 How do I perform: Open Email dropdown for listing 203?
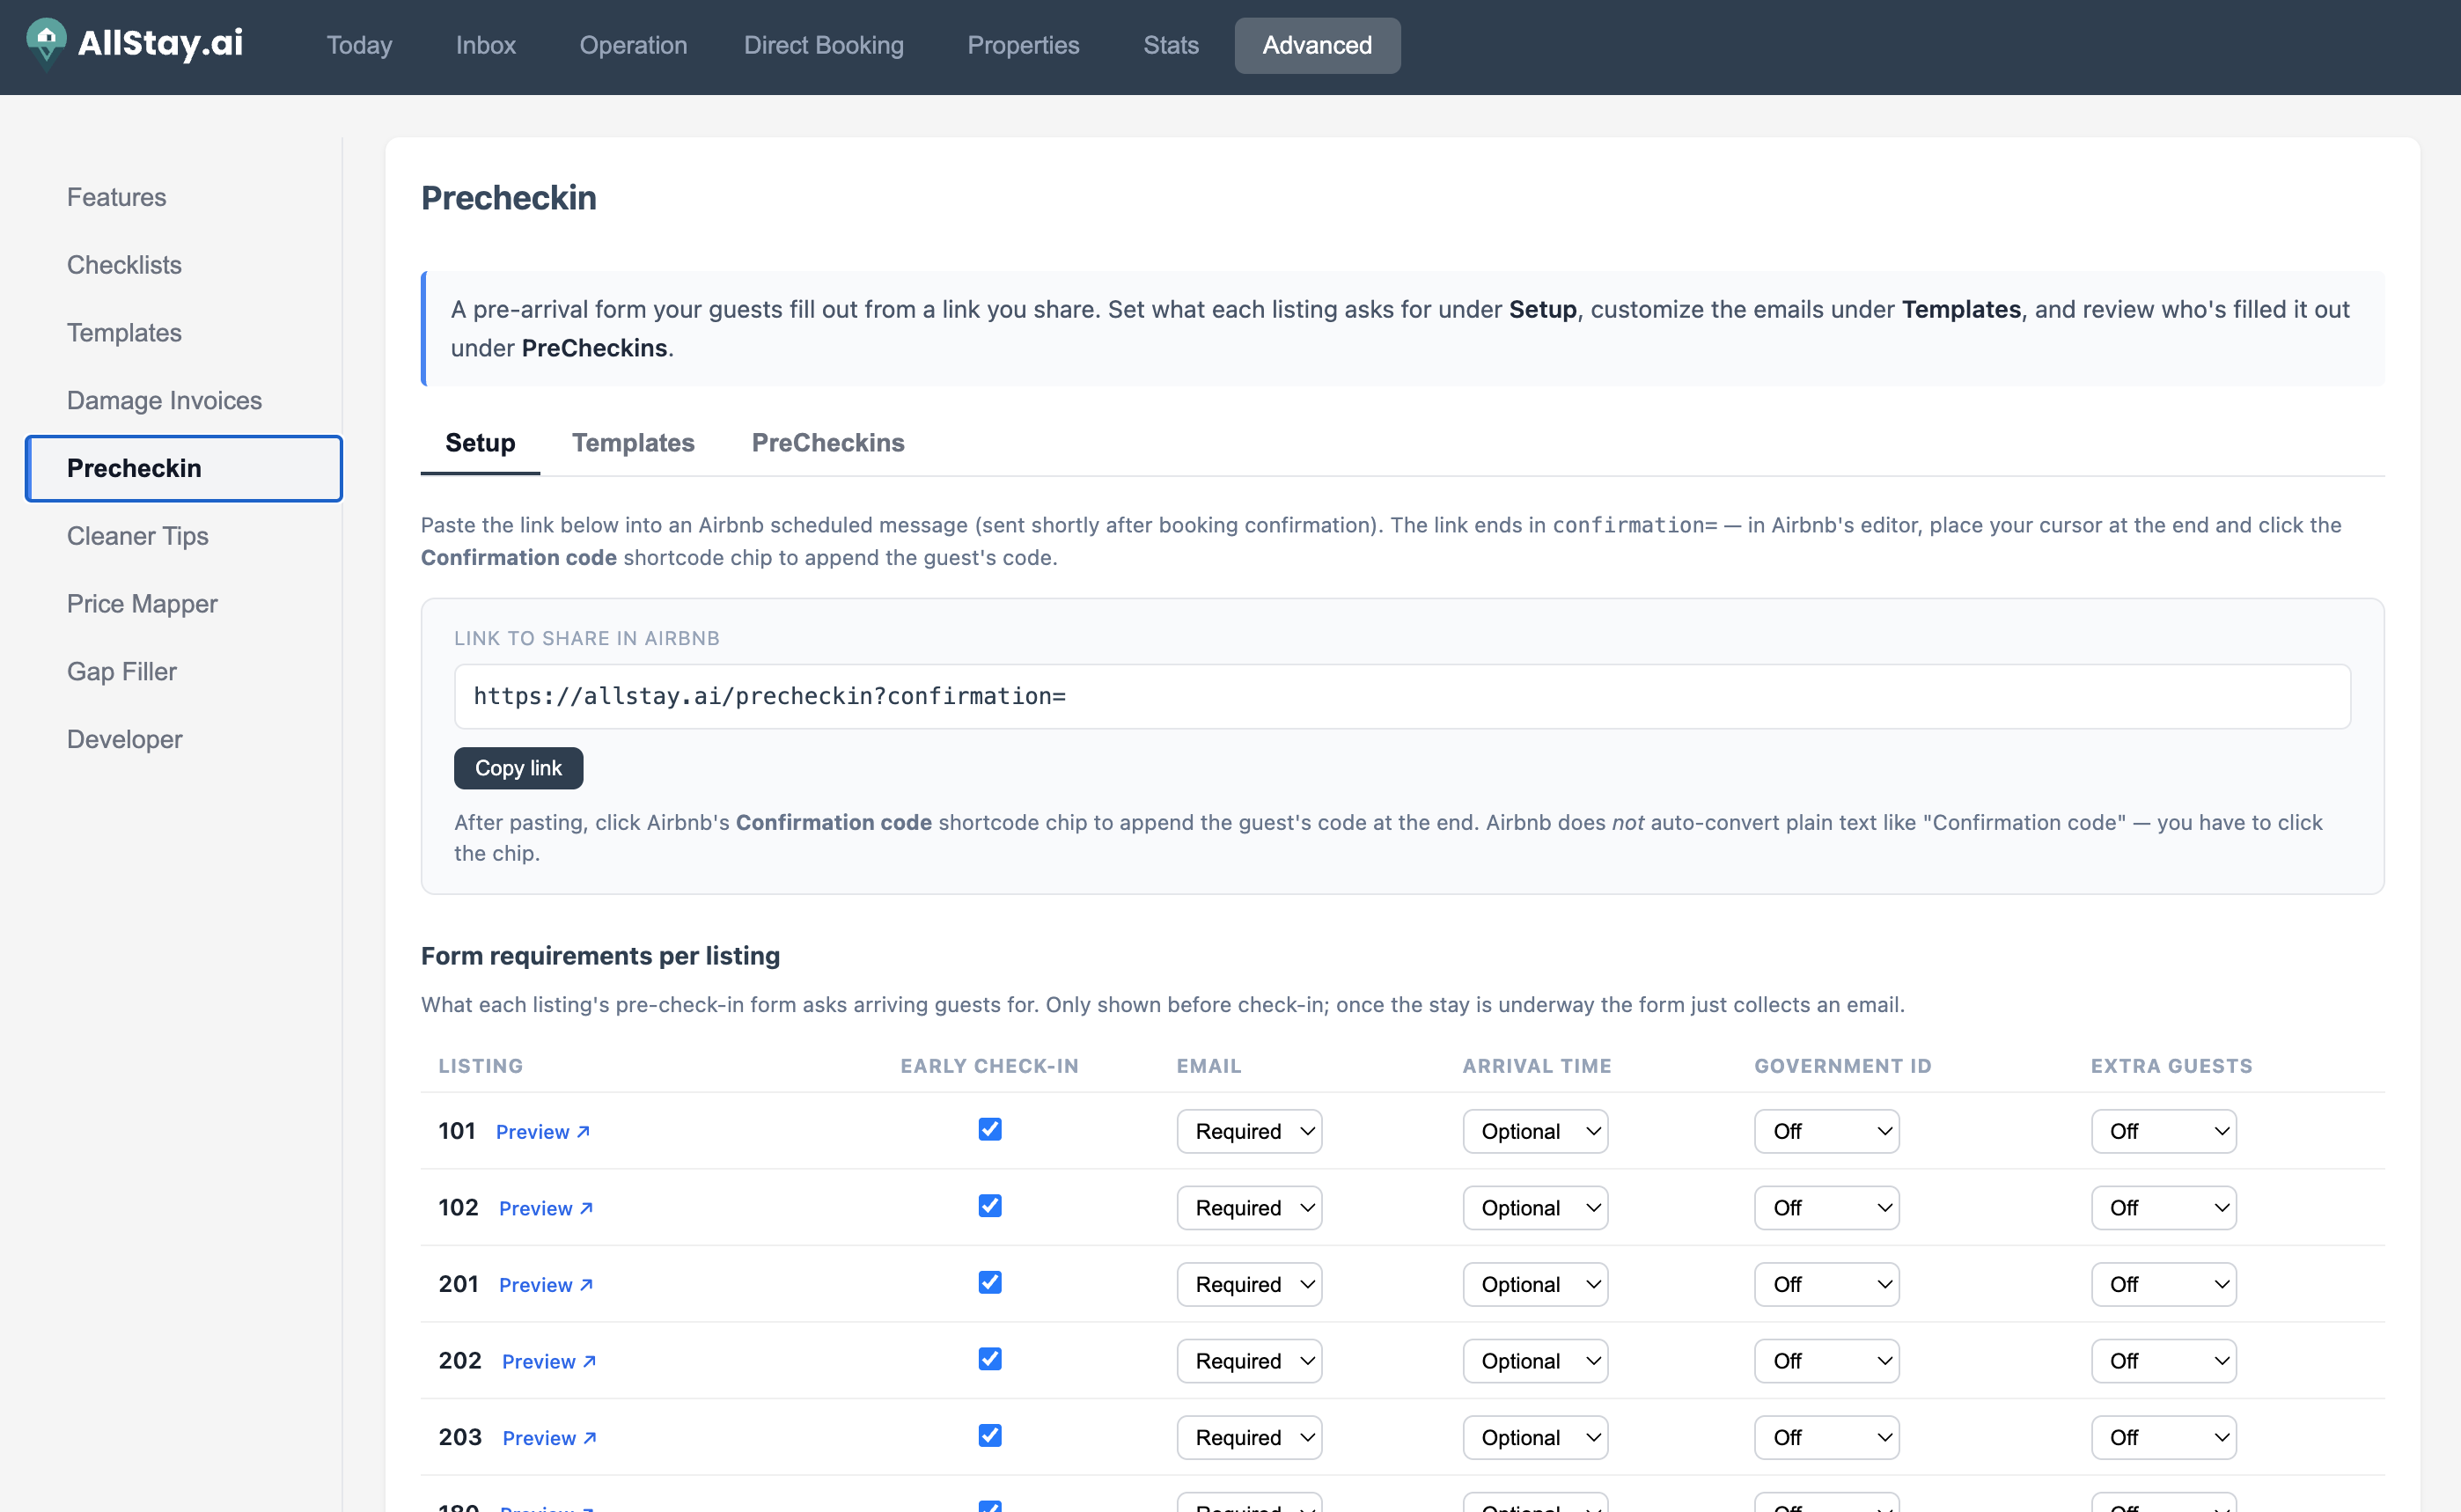(1249, 1437)
